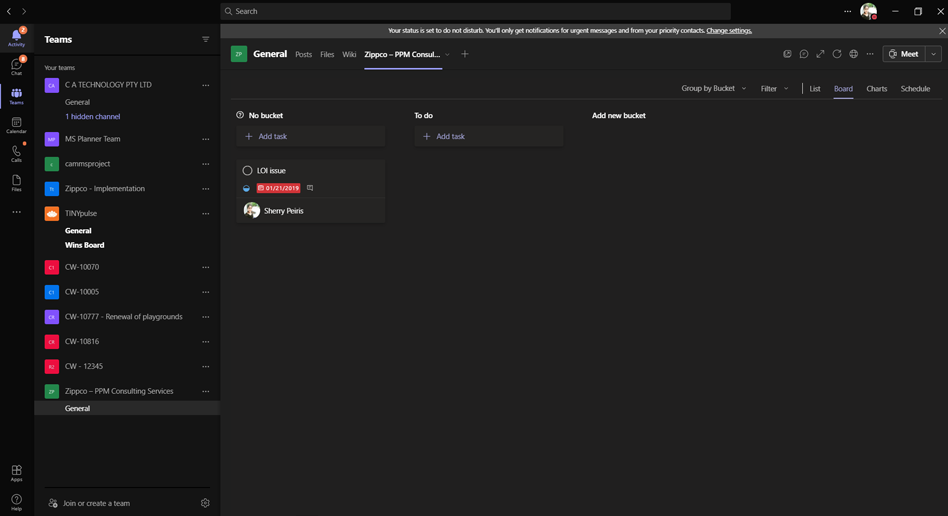Open the Filter dropdown
The image size is (948, 516).
774,88
